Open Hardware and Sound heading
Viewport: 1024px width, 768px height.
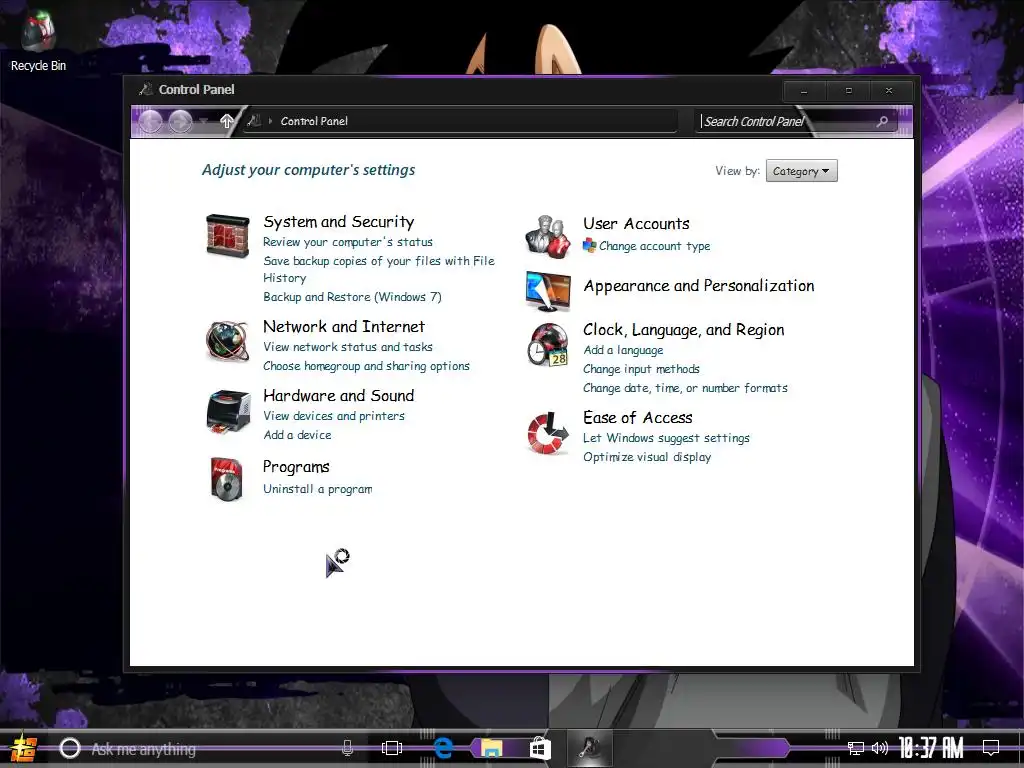point(338,396)
